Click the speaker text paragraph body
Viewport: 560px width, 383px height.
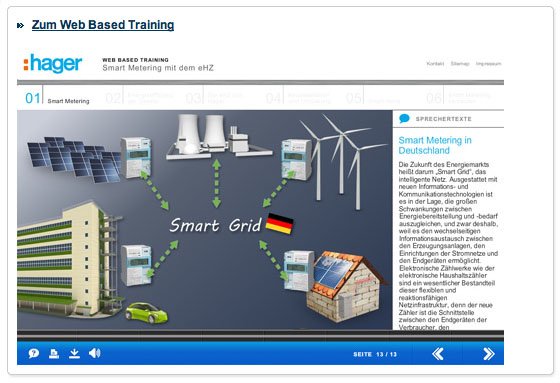pos(448,246)
